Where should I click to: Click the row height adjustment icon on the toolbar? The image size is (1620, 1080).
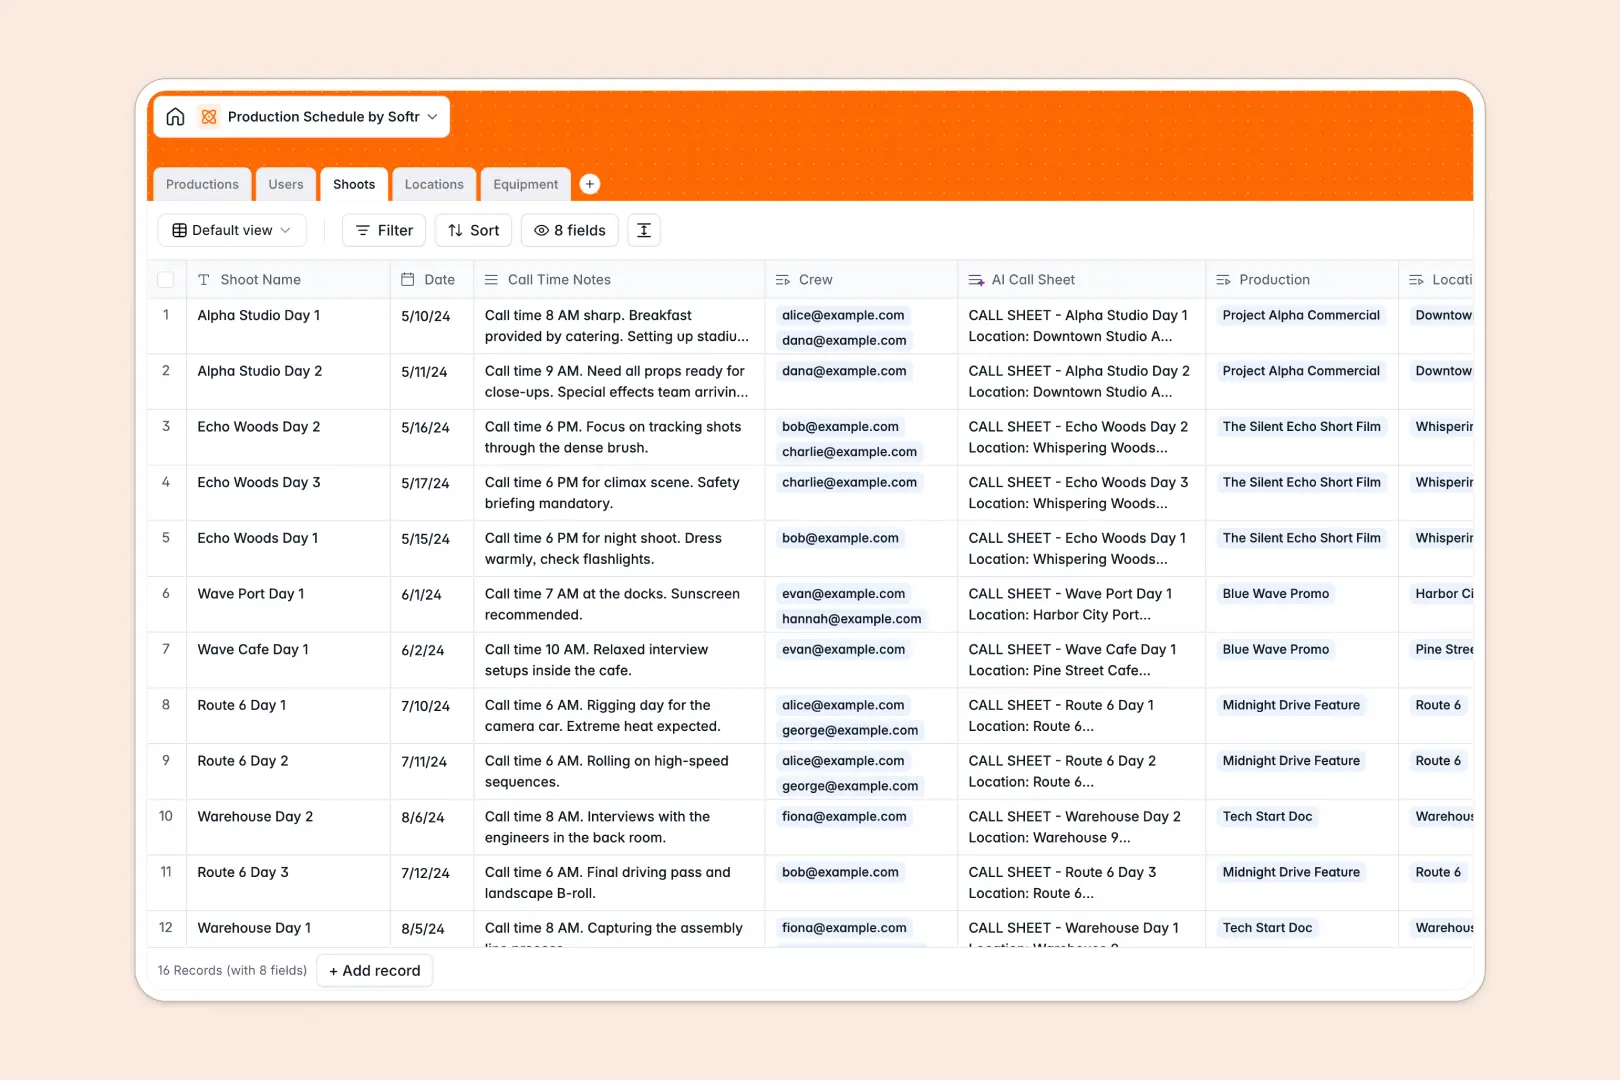coord(643,230)
